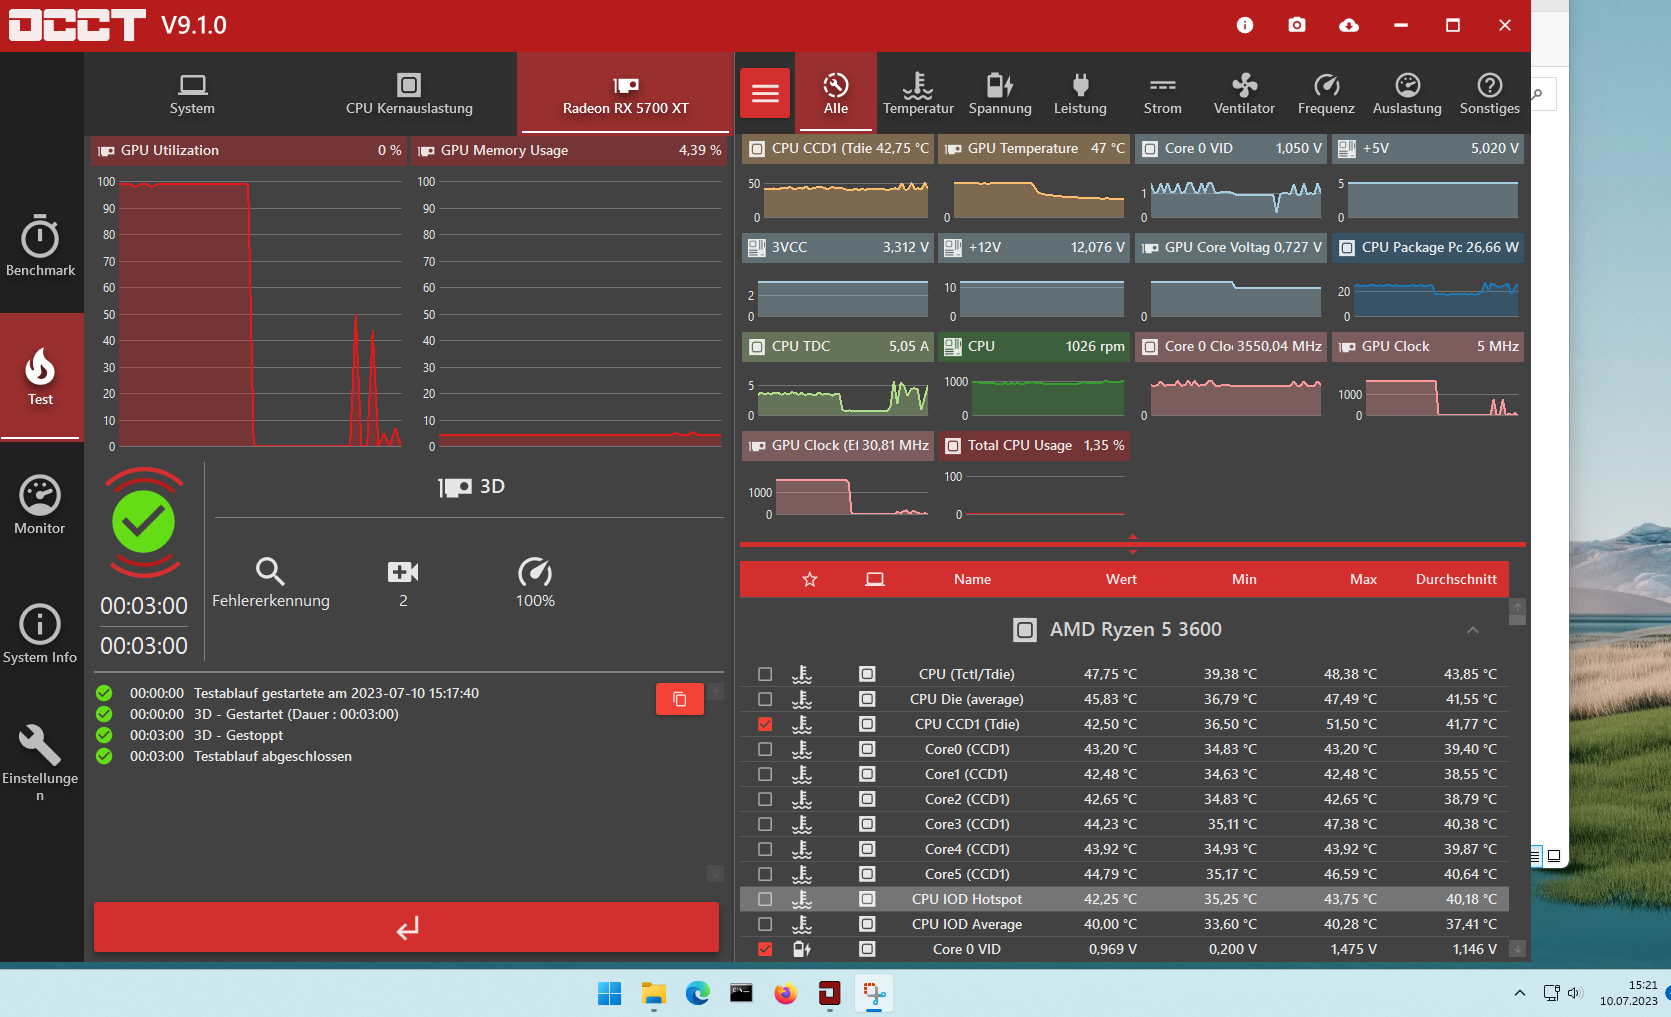Open System Info from the sidebar
Image resolution: width=1671 pixels, height=1017 pixels.
click(40, 634)
